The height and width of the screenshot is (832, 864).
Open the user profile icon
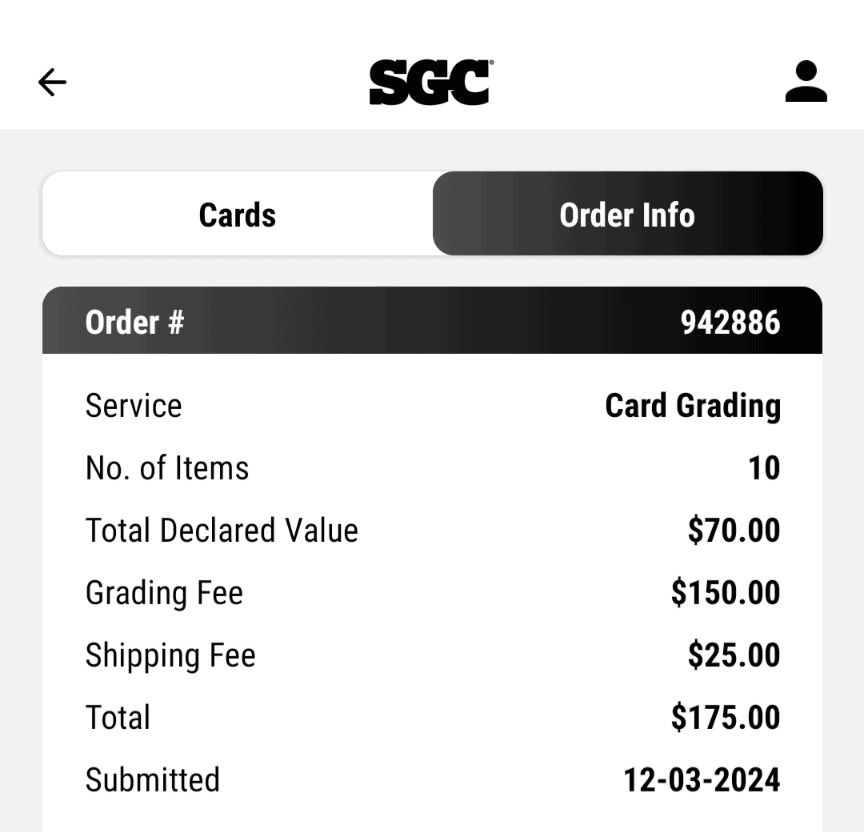(x=805, y=82)
